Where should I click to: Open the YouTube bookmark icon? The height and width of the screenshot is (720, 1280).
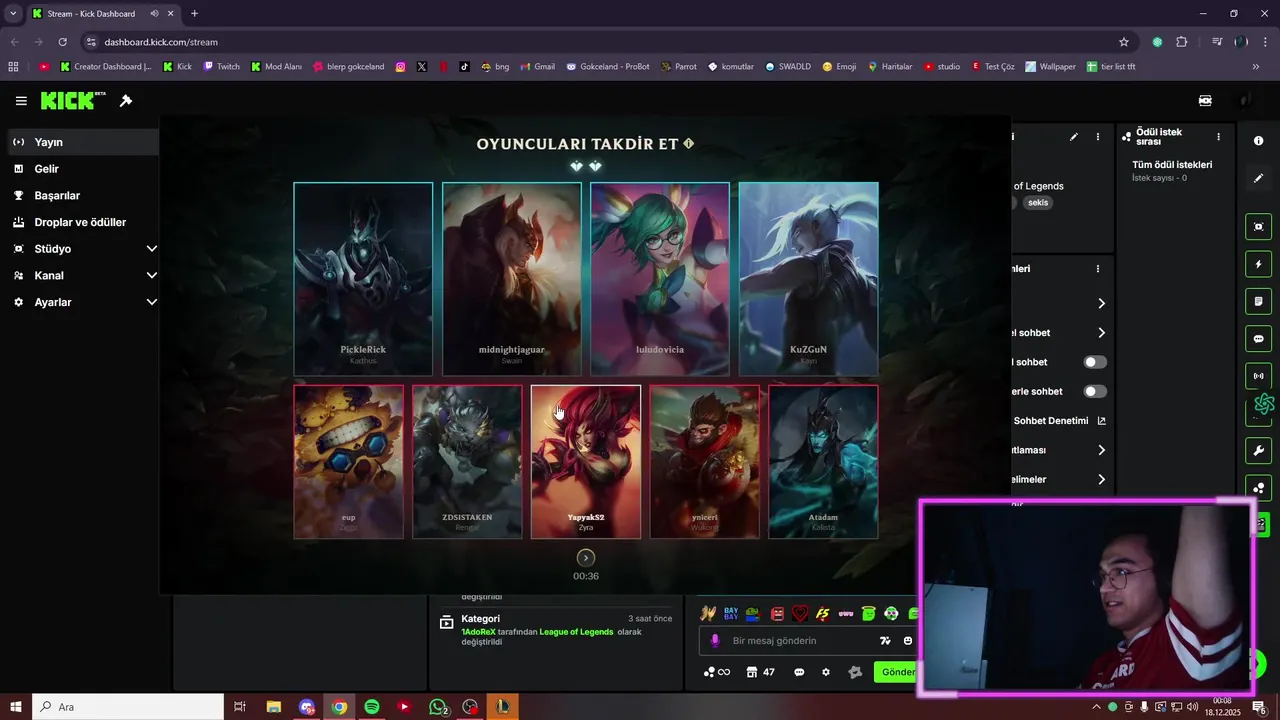click(x=44, y=67)
